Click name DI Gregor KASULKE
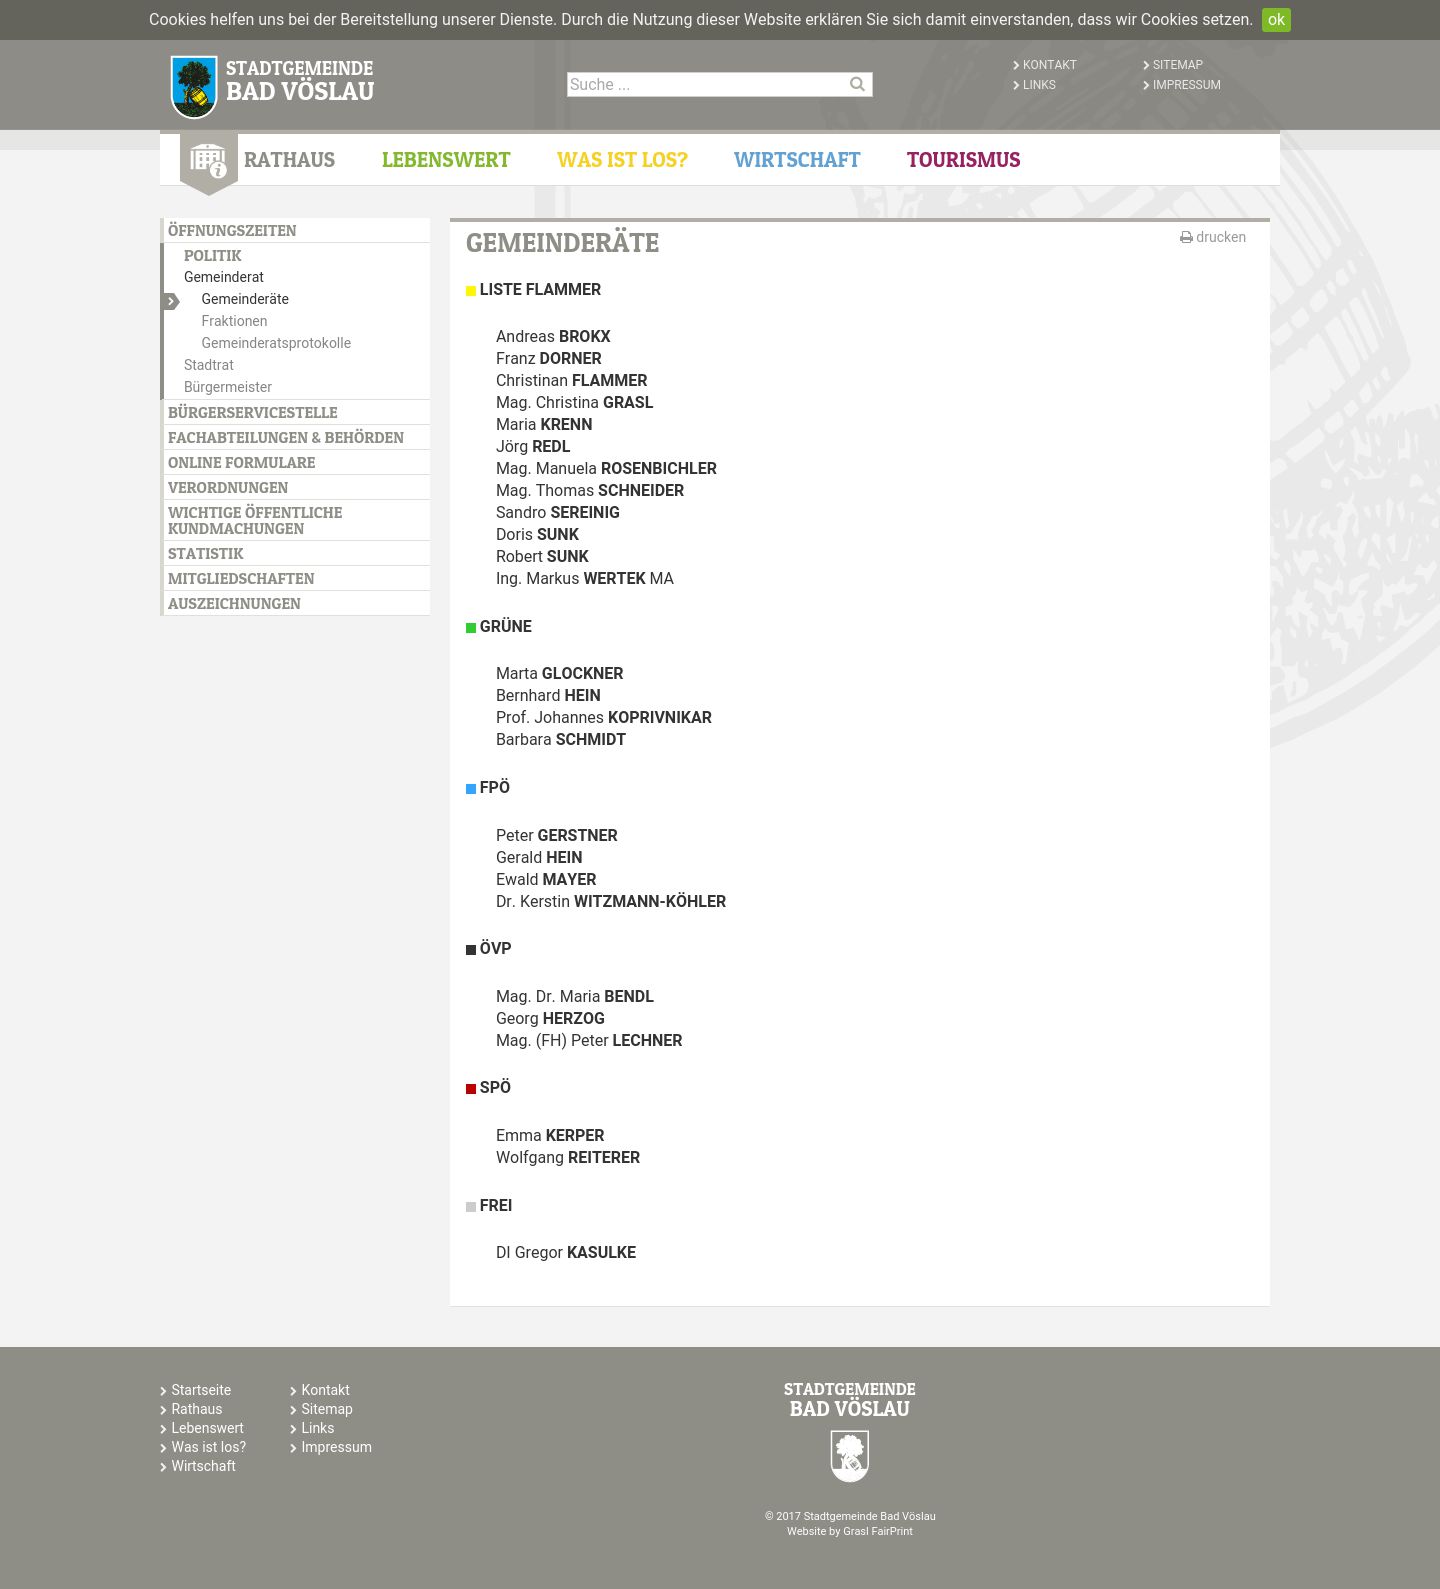Viewport: 1440px width, 1589px height. (566, 1253)
